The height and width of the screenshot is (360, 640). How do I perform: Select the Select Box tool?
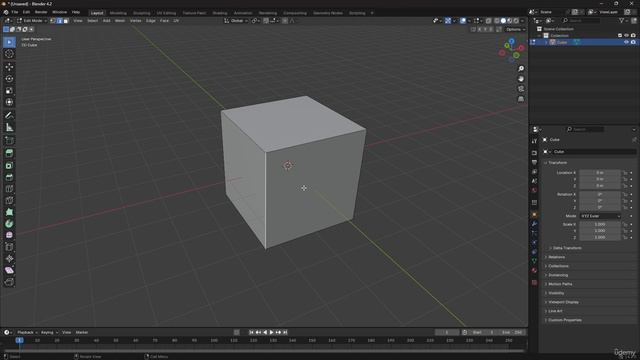point(9,42)
